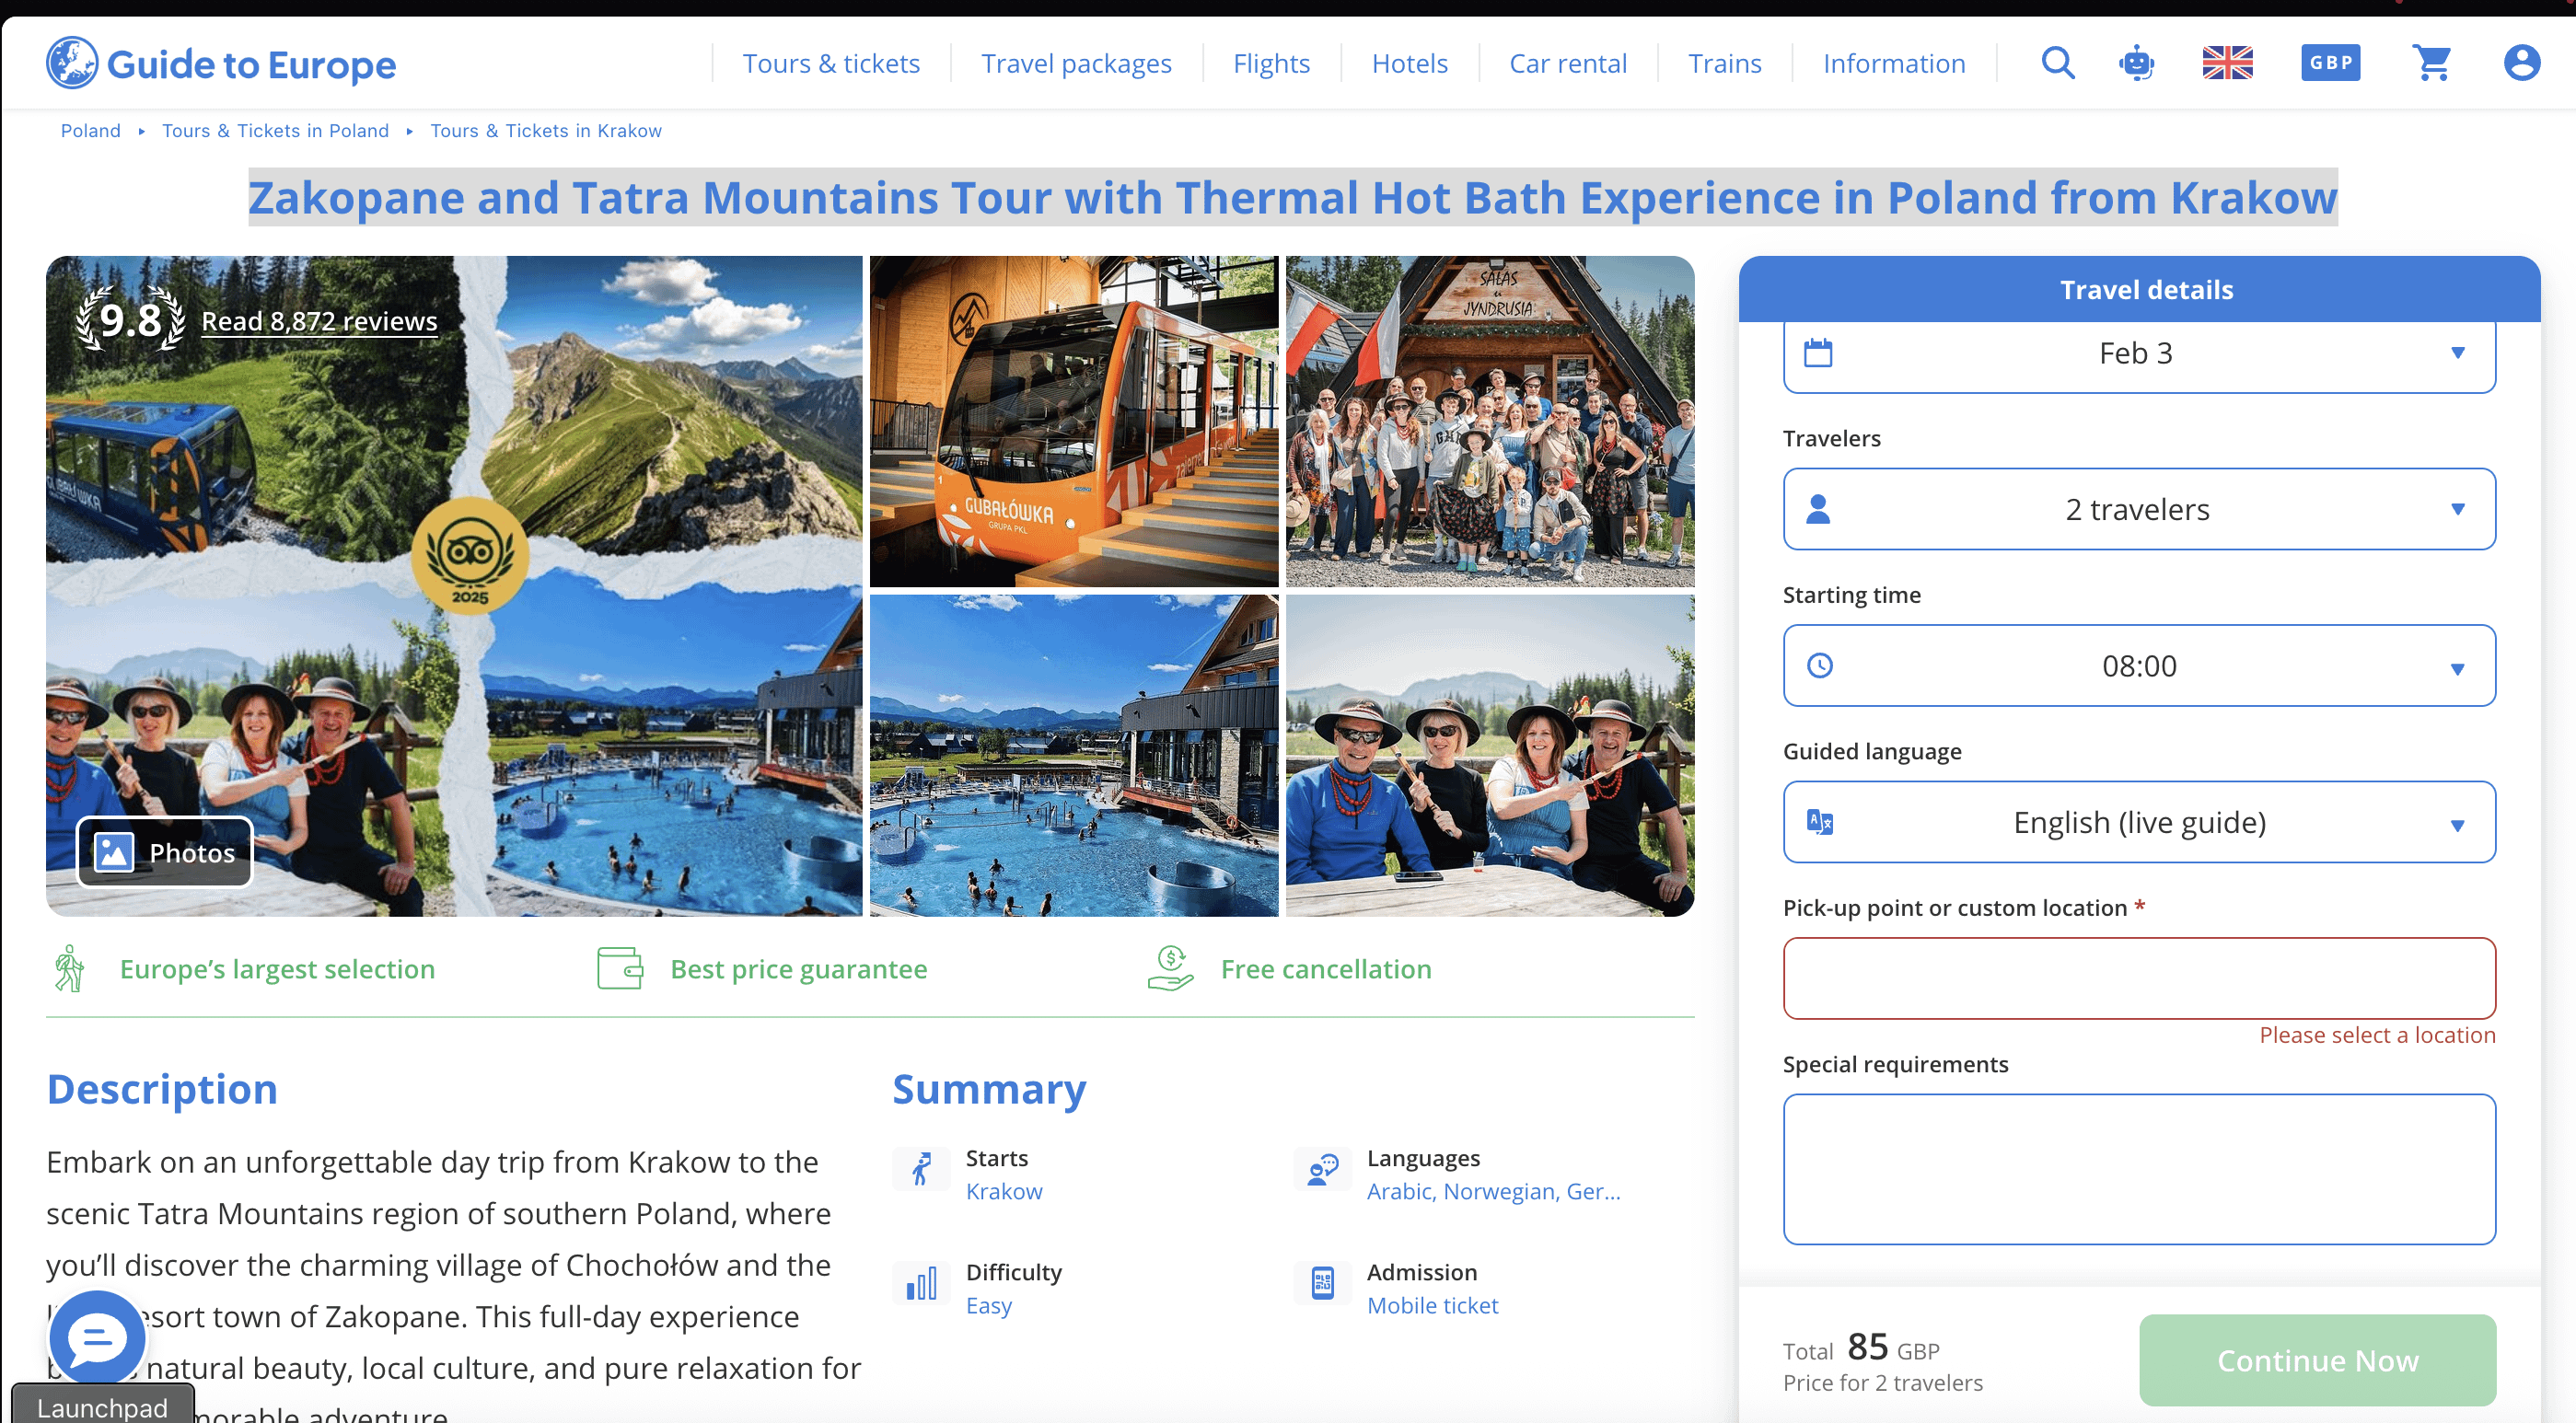Viewport: 2576px width, 1423px height.
Task: Click Read 8,872 reviews link
Action: (319, 321)
